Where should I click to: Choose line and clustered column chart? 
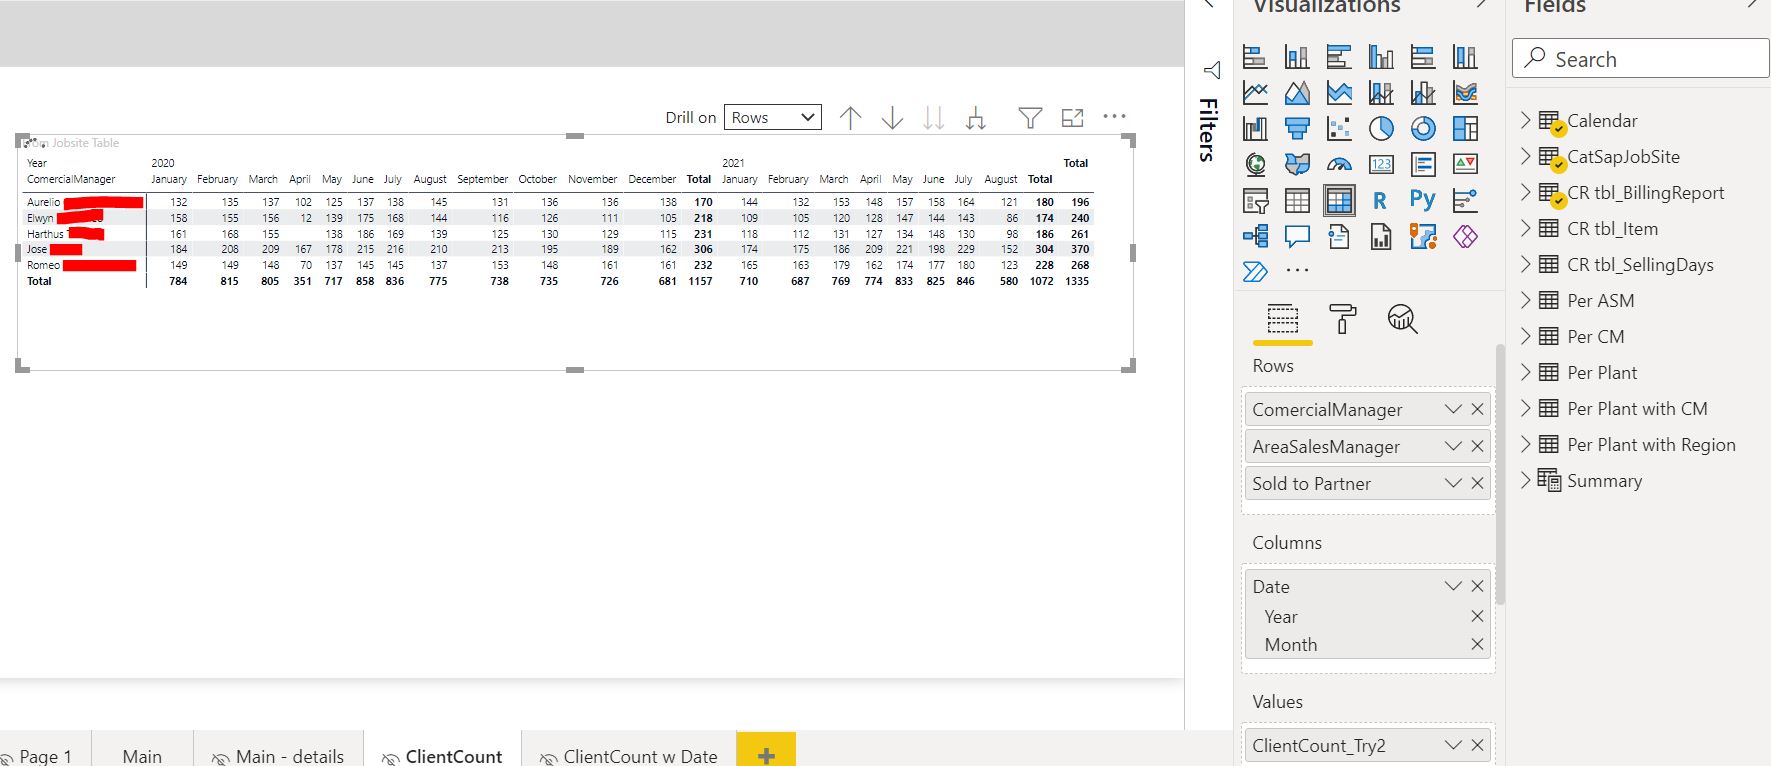pos(1423,93)
